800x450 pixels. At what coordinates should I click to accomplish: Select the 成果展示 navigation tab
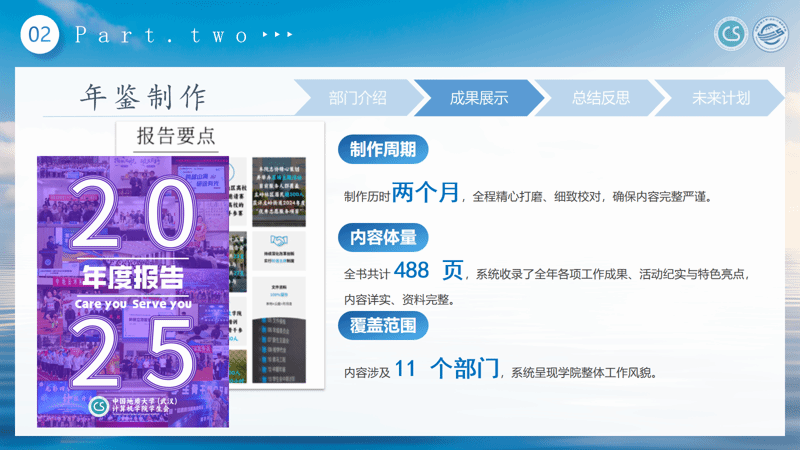[x=479, y=98]
